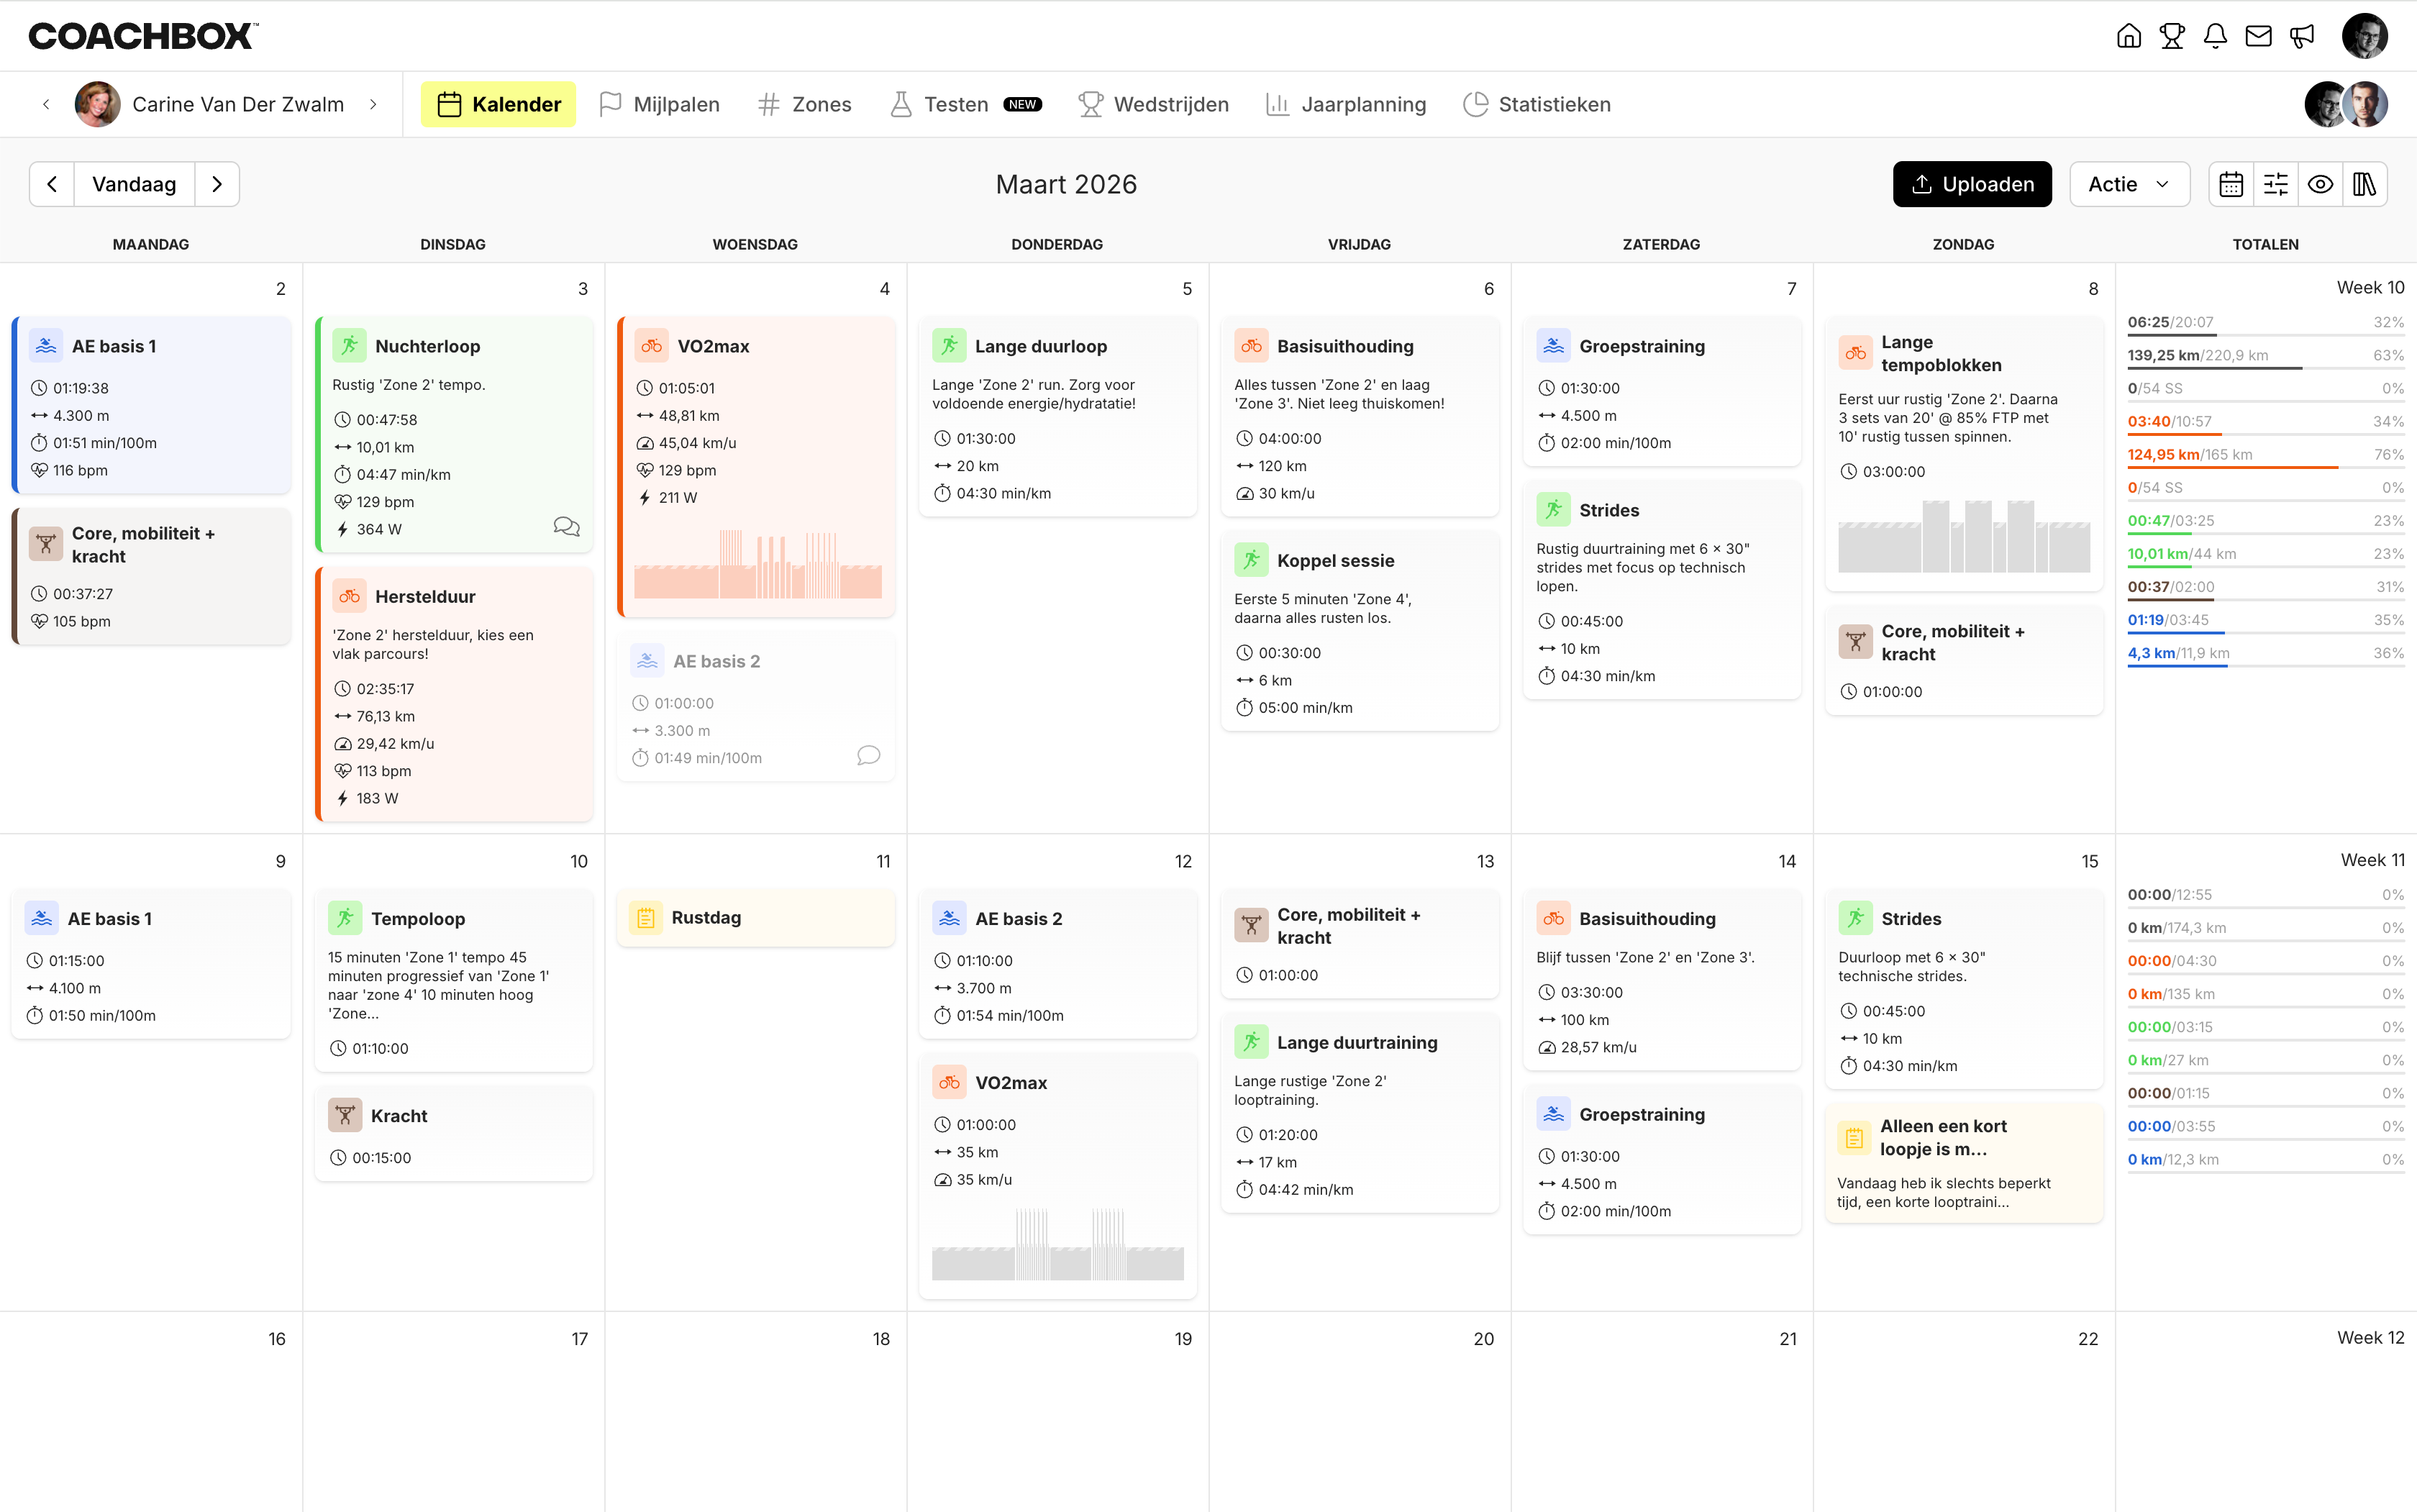Open the trophy achievements icon

point(2172,35)
